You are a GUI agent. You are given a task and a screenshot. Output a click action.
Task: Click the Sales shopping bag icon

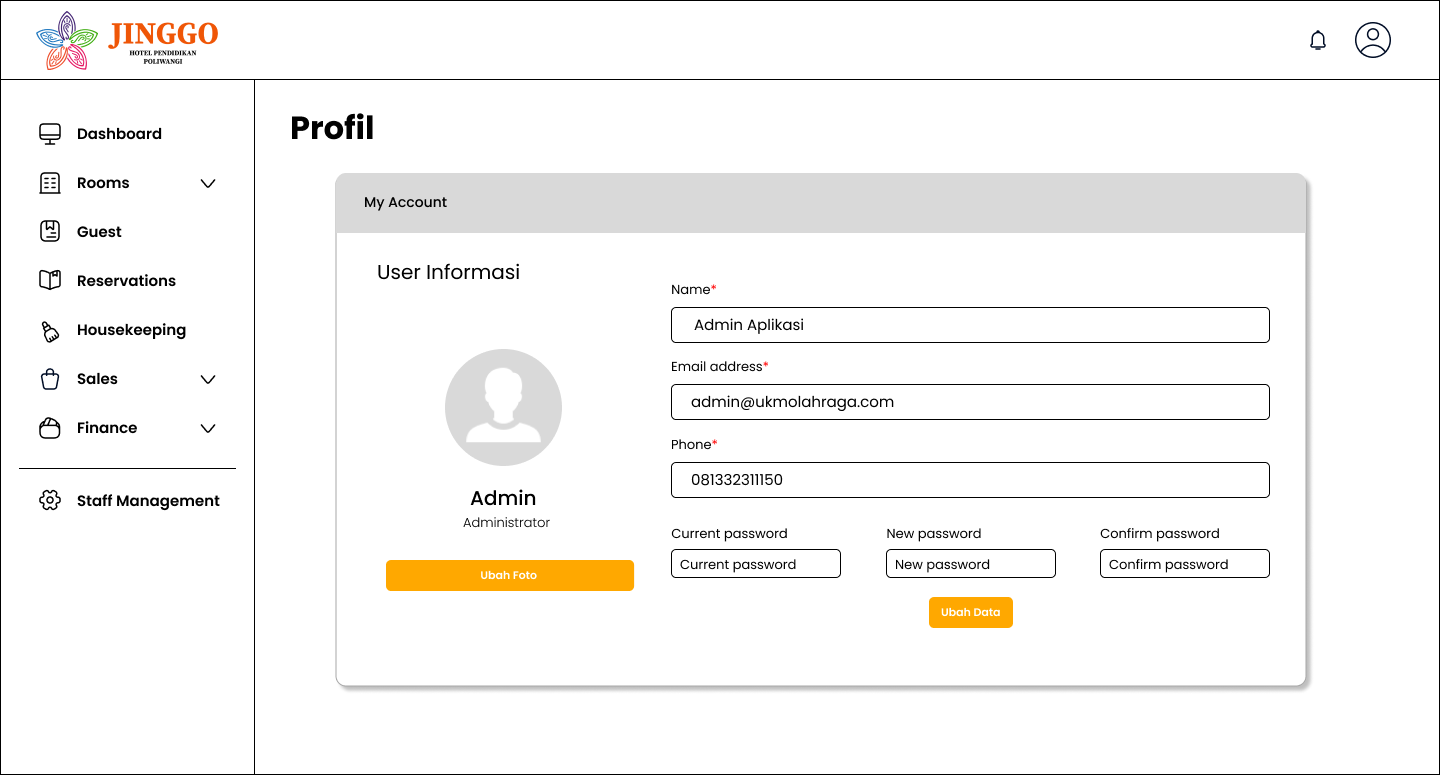50,379
